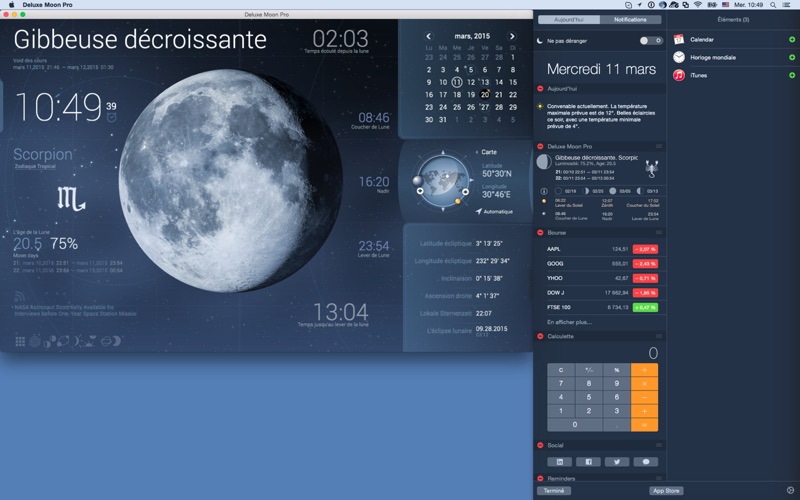Open notification center settings gear
The image size is (800, 500).
pos(790,490)
